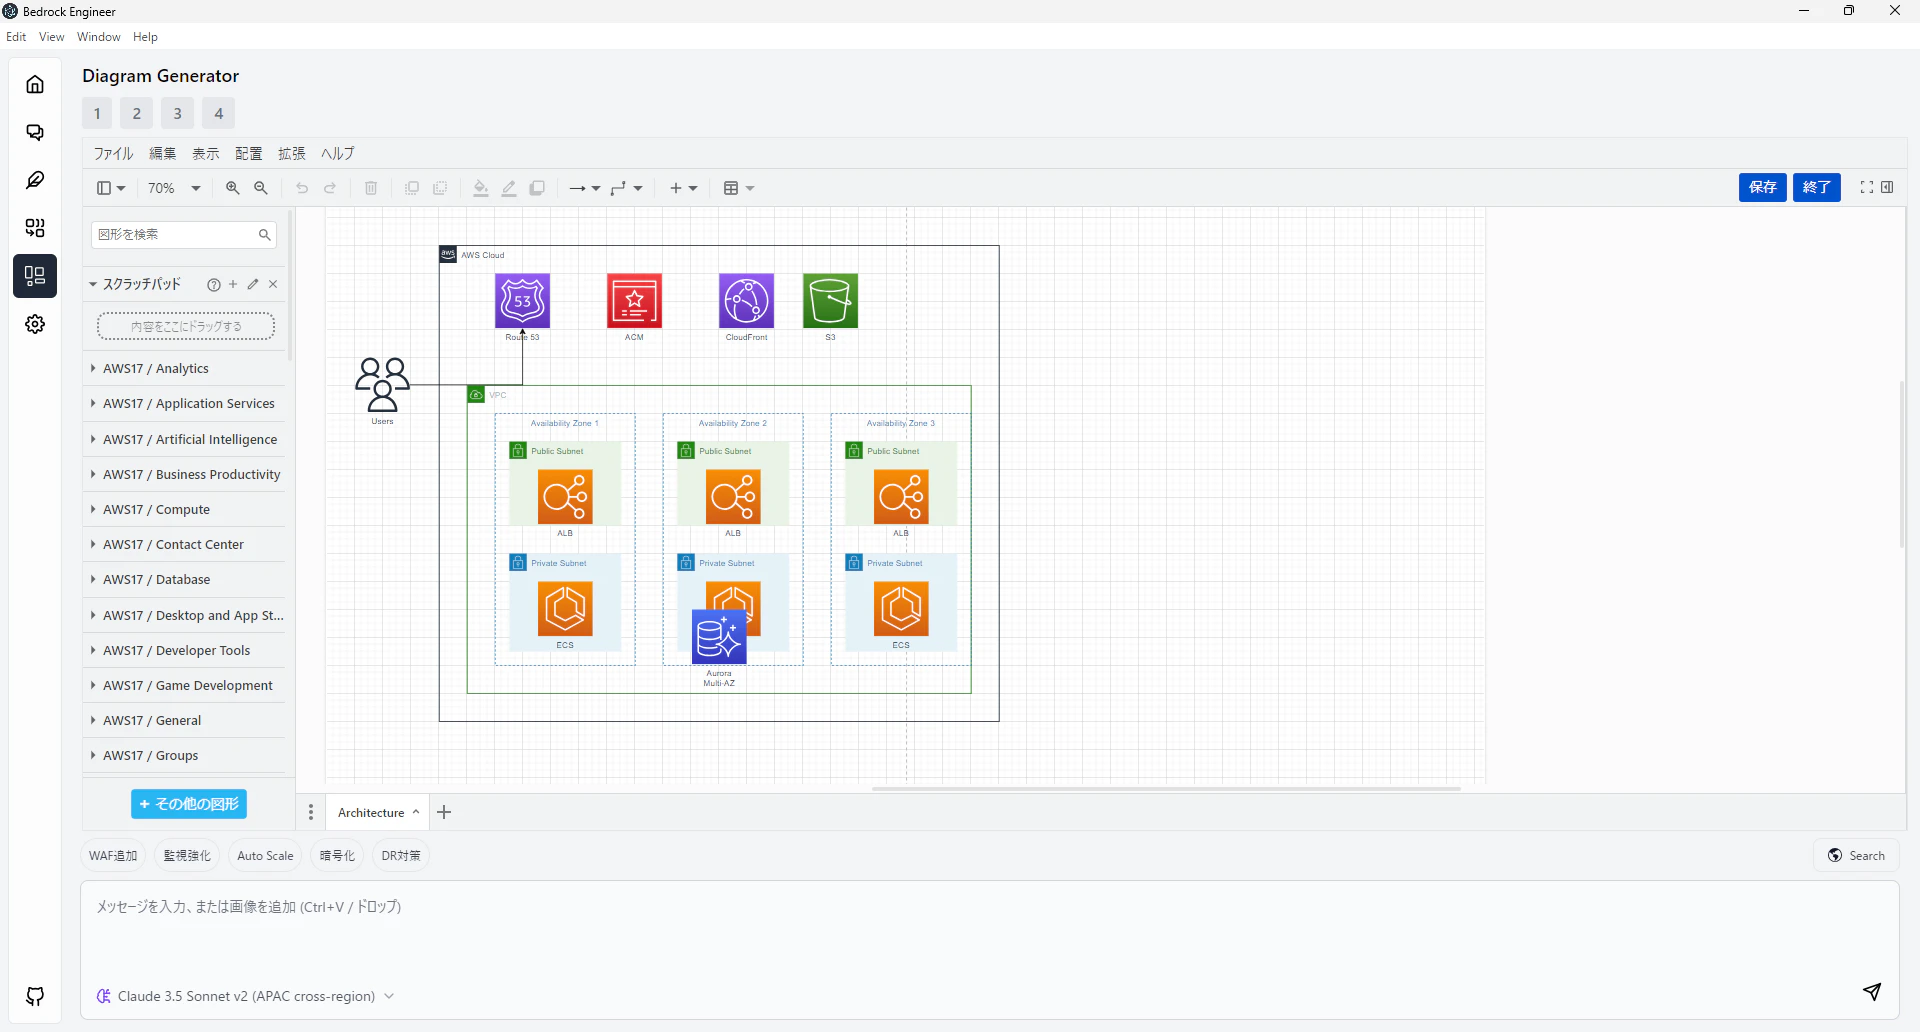This screenshot has width=1920, height=1032.
Task: Open the 拡張 menu
Action: (x=292, y=154)
